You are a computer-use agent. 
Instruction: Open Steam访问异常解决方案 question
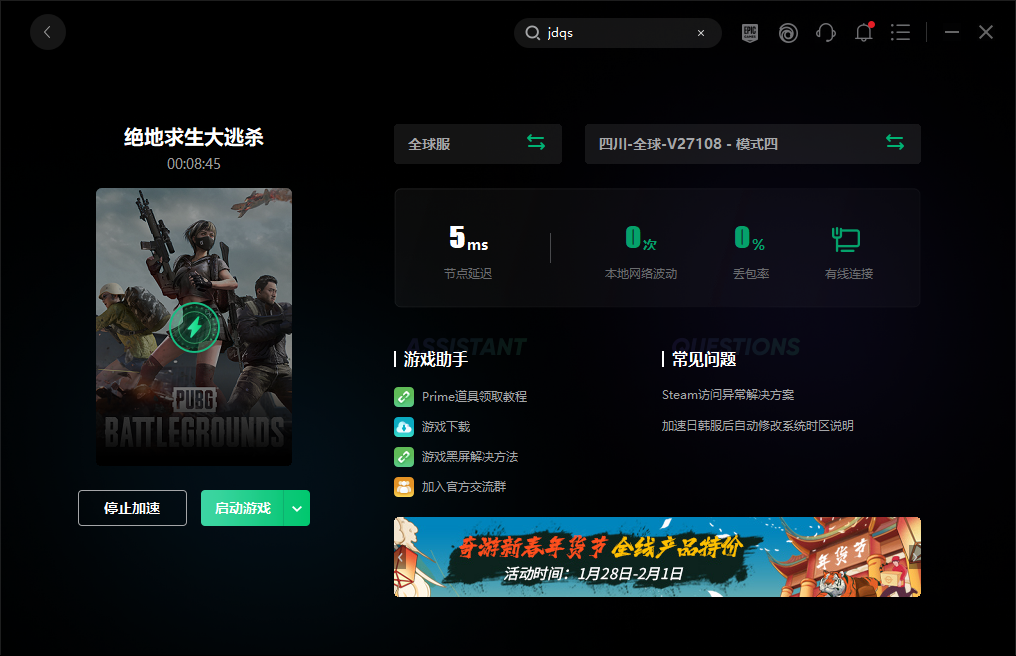coord(728,395)
